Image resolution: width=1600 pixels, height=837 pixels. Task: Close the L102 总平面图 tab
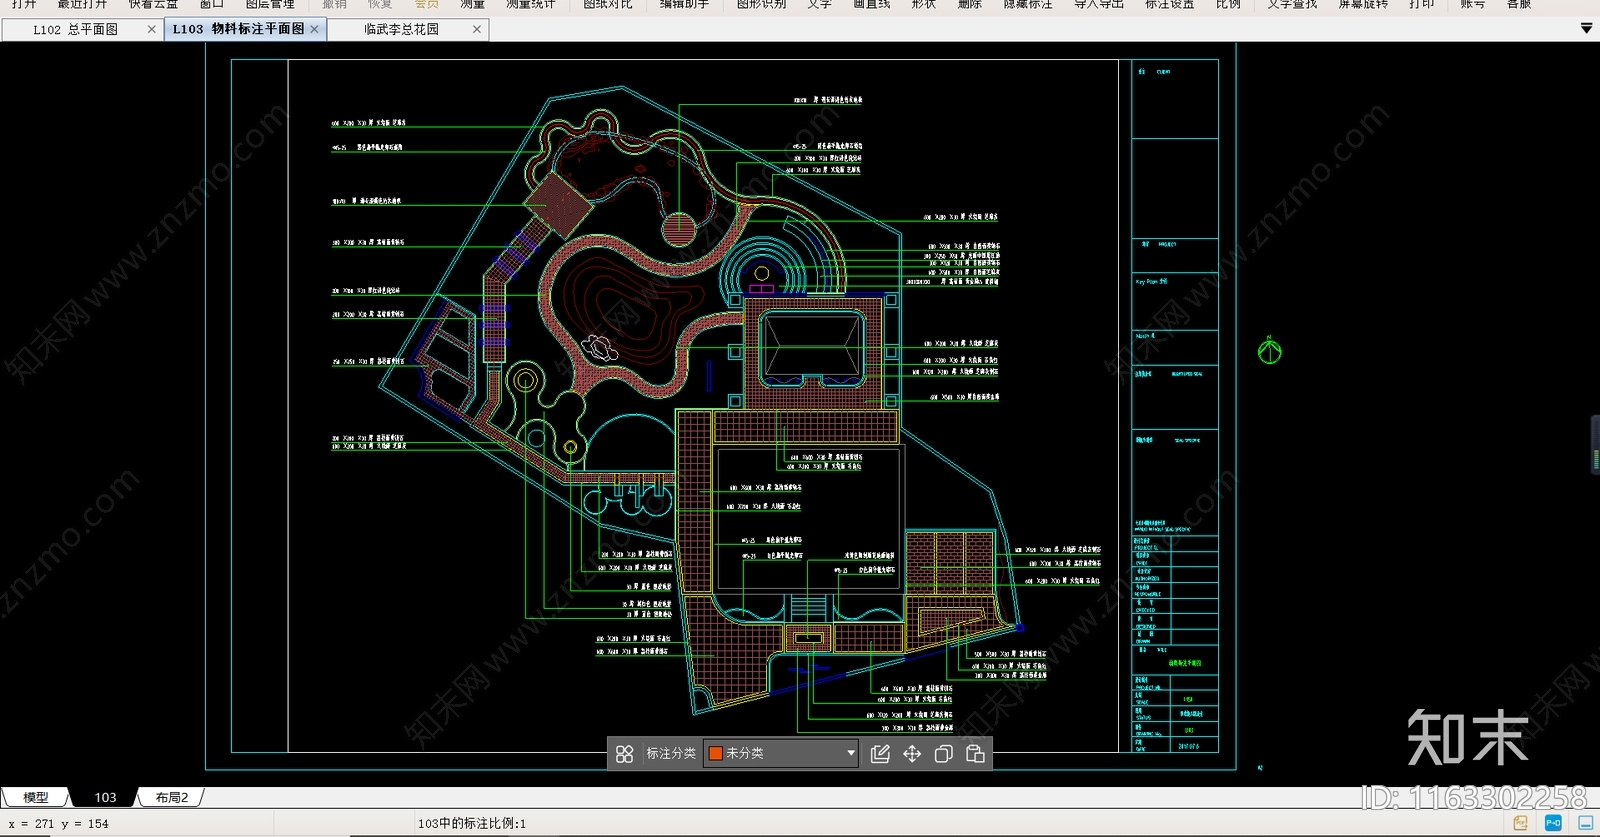(x=151, y=29)
